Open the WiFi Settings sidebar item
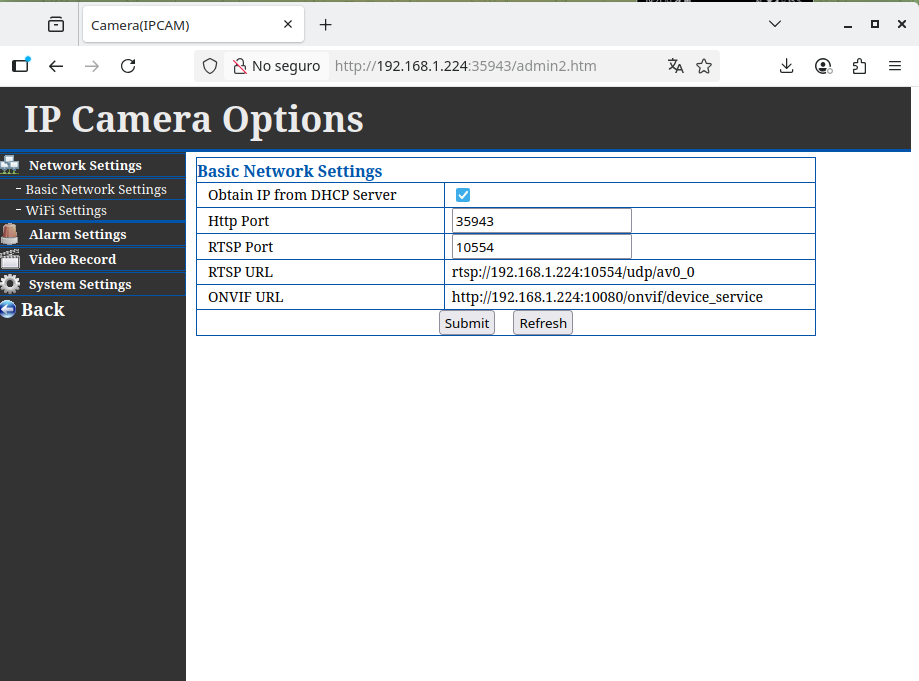Image resolution: width=919 pixels, height=681 pixels. [x=66, y=210]
